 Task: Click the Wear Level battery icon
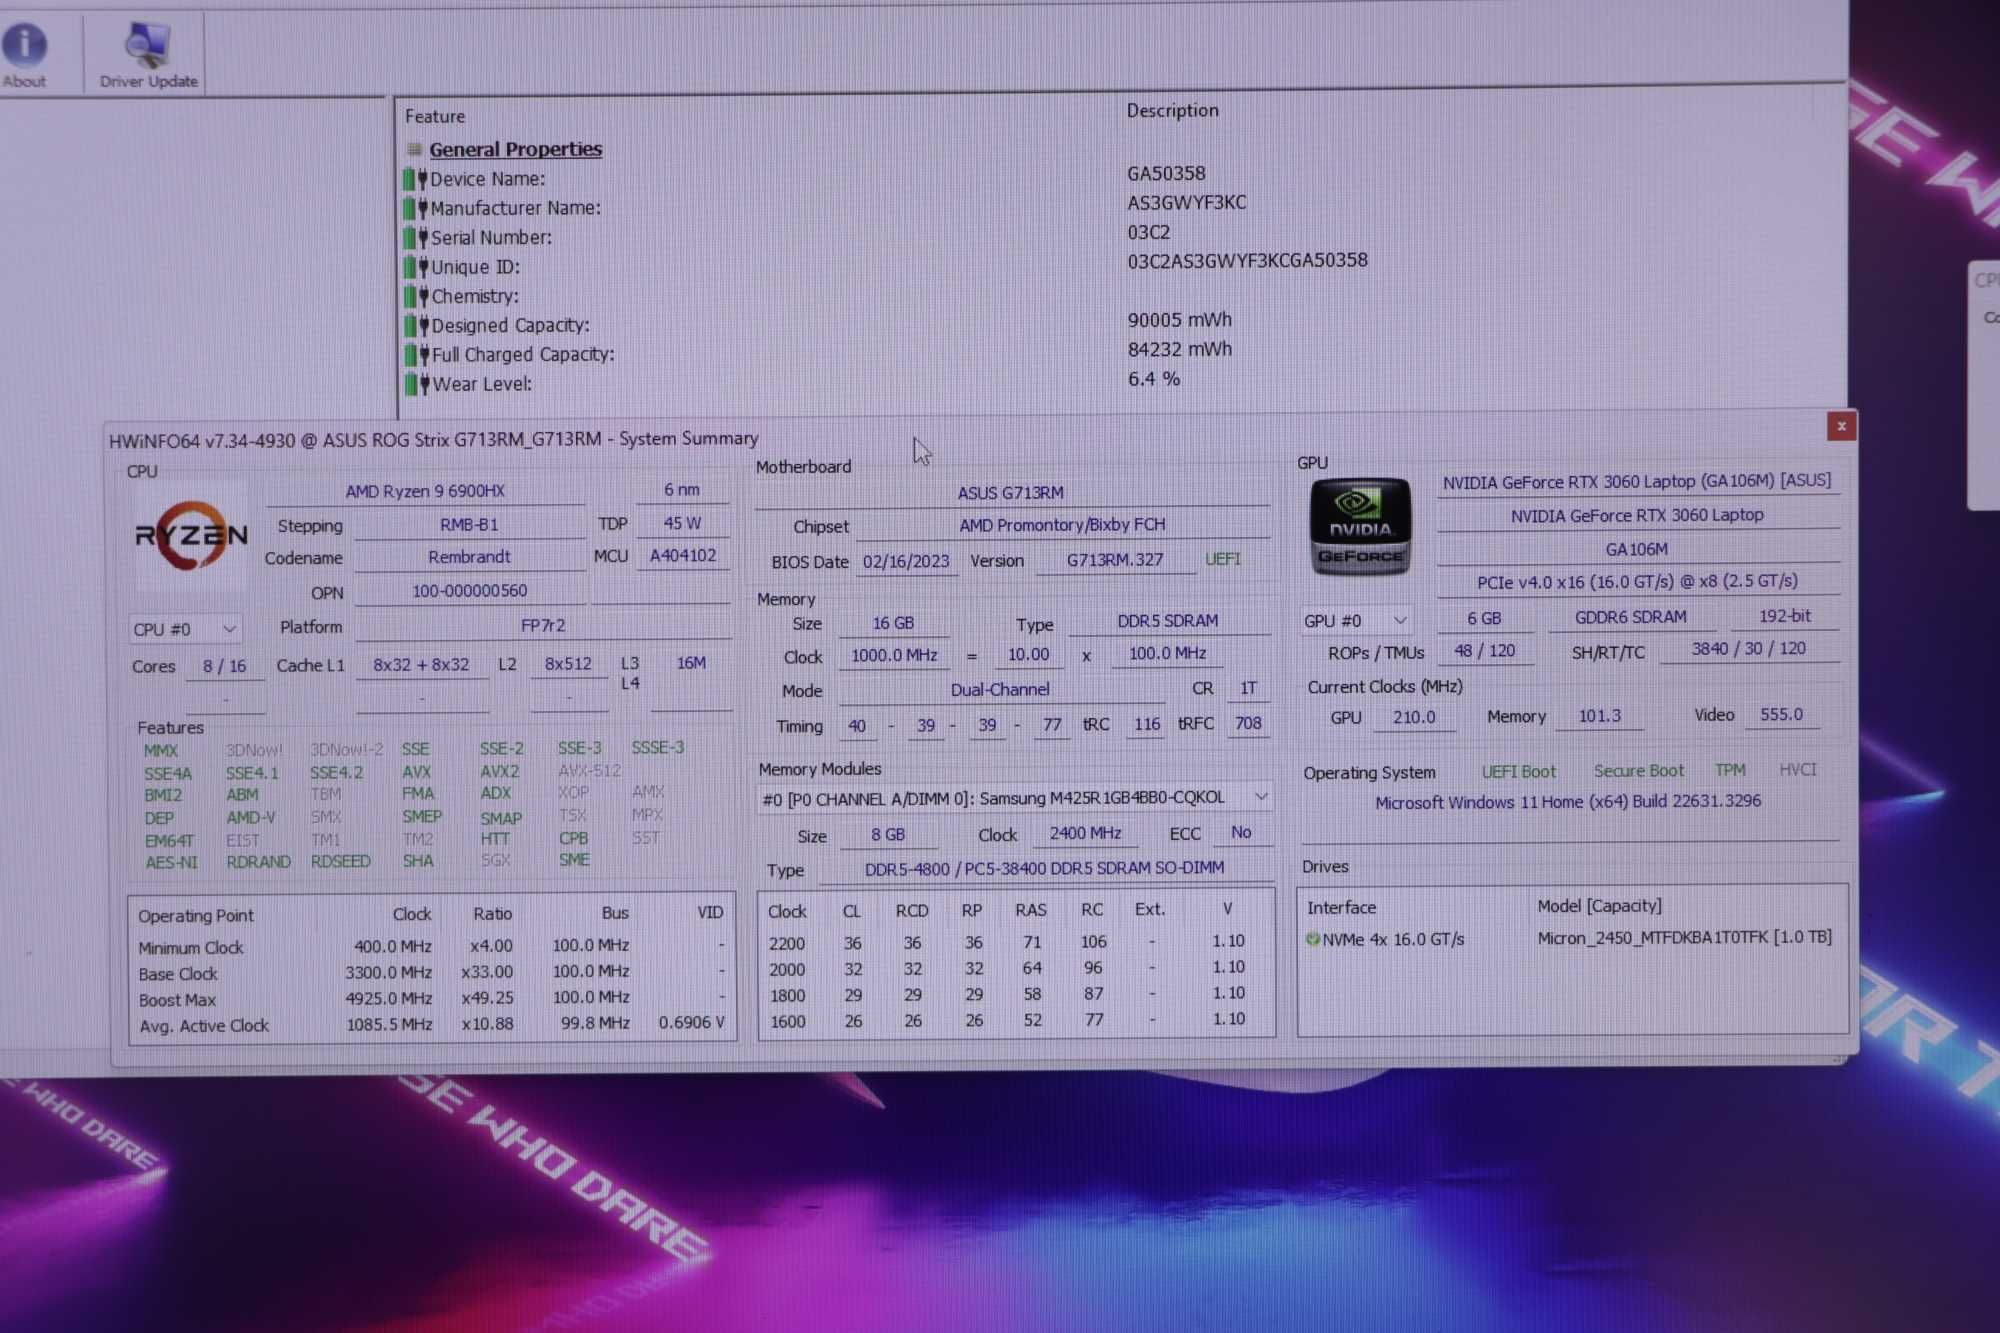click(416, 384)
